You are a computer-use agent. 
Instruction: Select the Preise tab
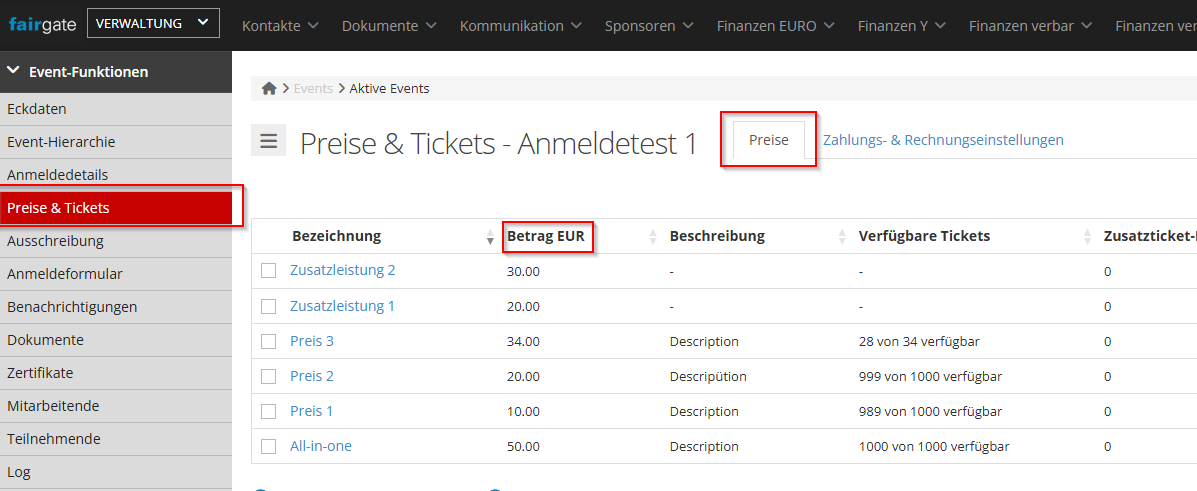769,140
